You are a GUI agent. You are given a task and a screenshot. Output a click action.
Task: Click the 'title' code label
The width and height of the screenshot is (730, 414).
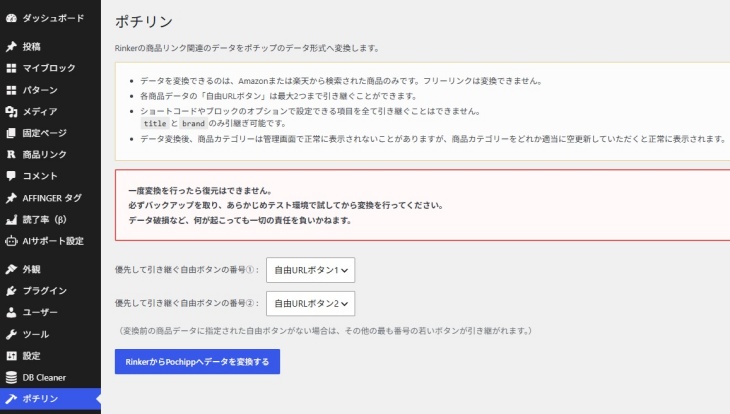pos(155,123)
